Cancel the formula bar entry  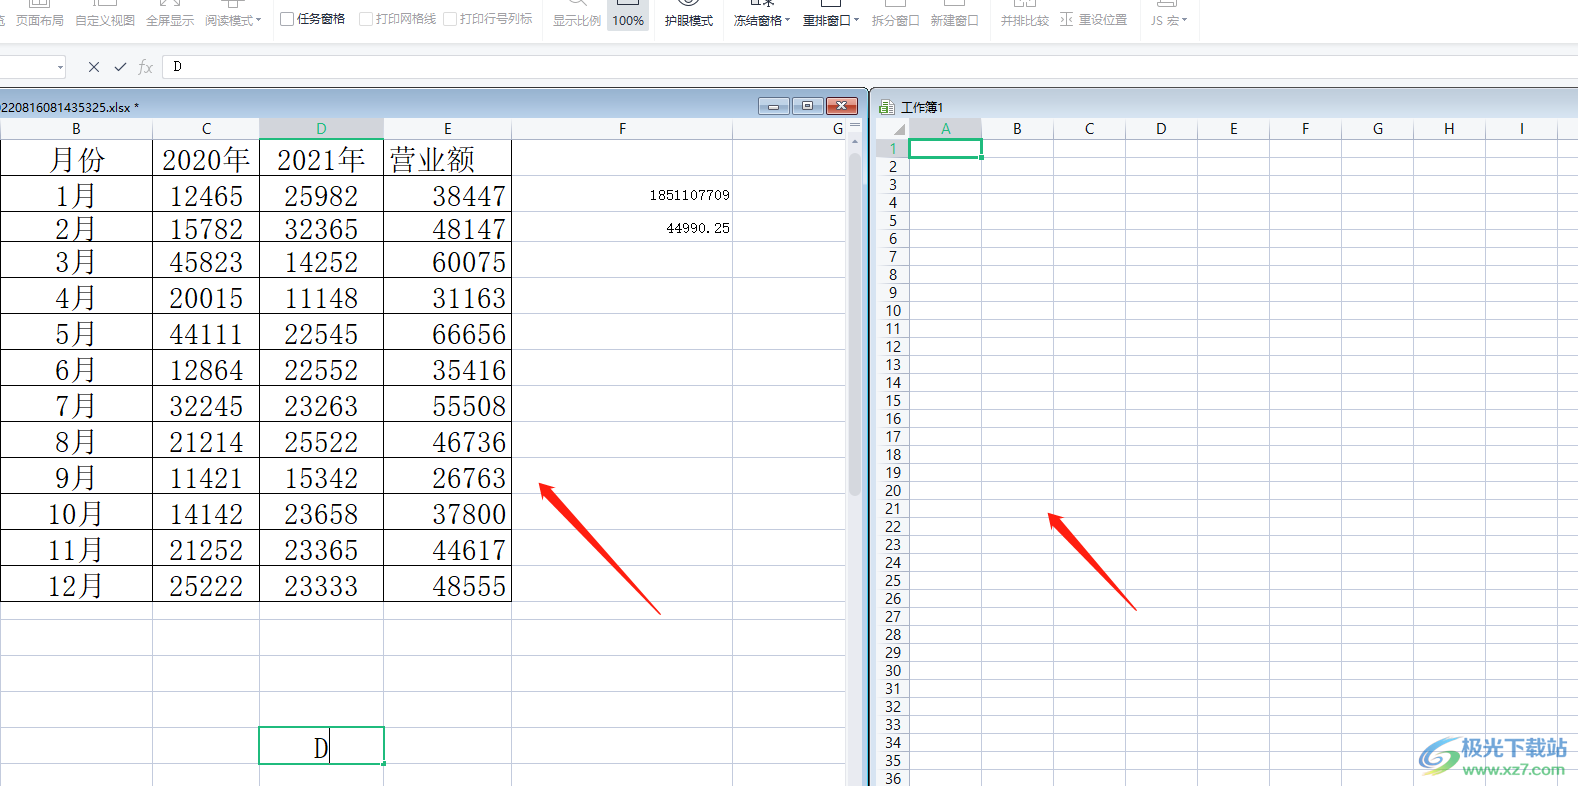94,67
